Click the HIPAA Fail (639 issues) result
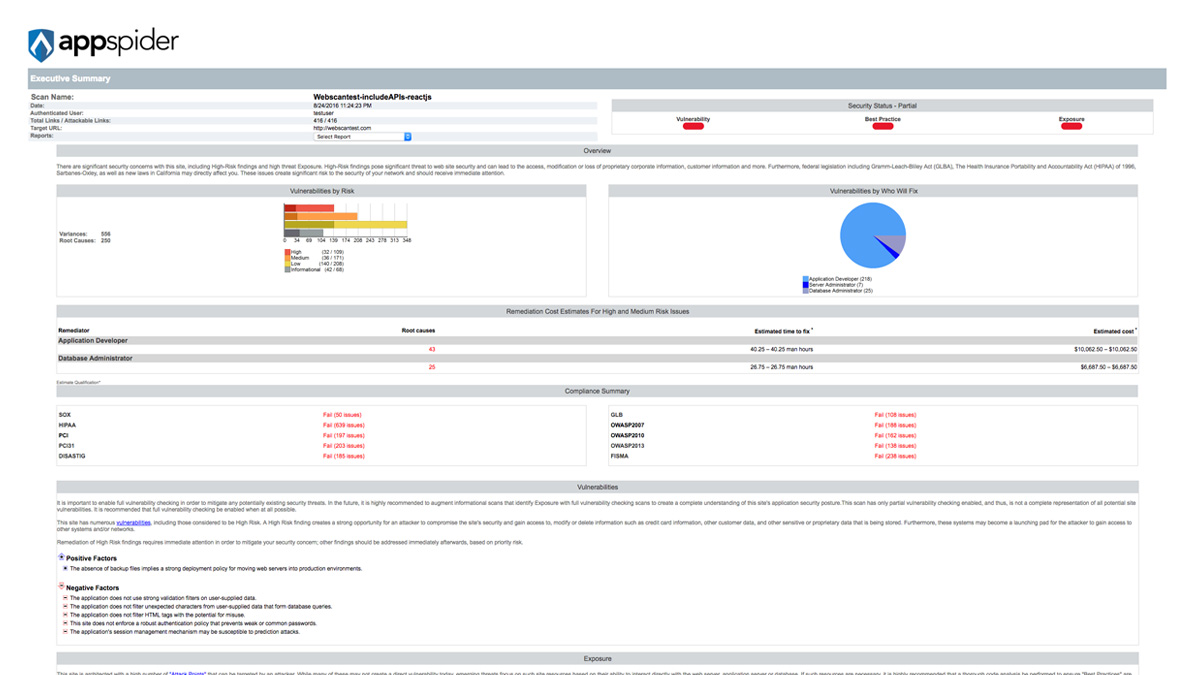Image resolution: width=1200 pixels, height=675 pixels. (342, 425)
